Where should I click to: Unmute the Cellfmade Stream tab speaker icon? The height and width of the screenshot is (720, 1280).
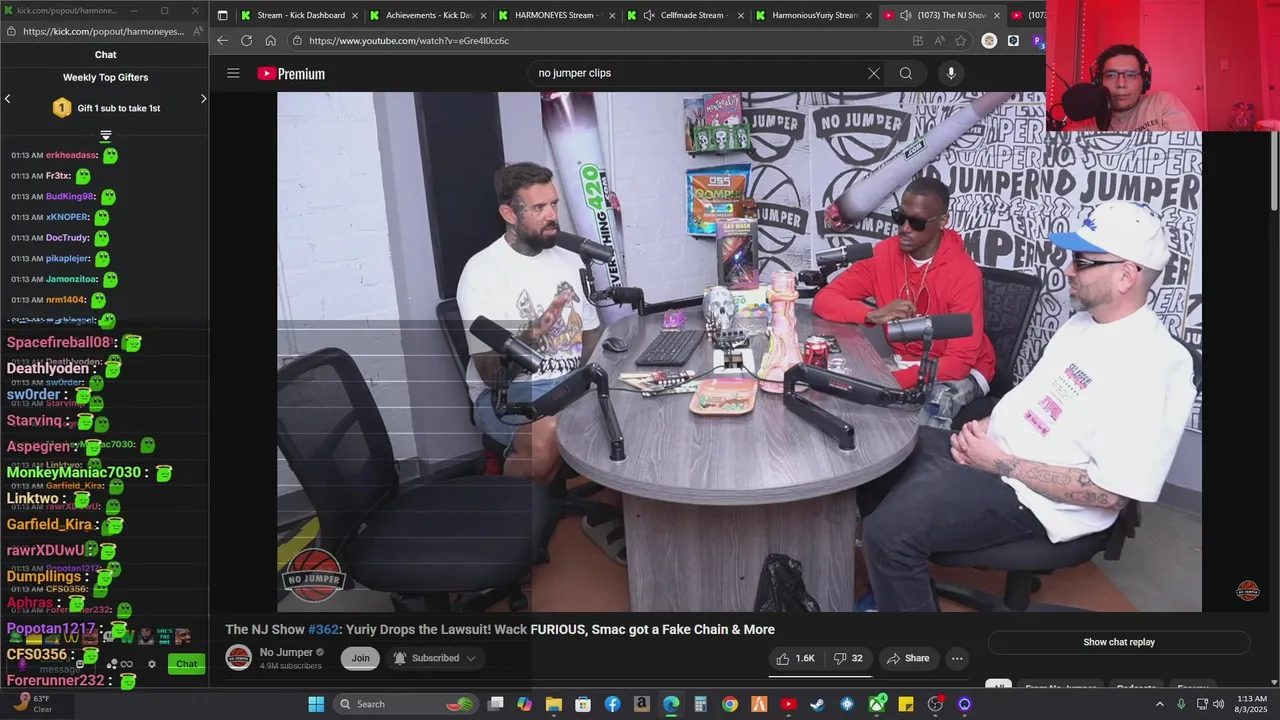[x=649, y=15]
